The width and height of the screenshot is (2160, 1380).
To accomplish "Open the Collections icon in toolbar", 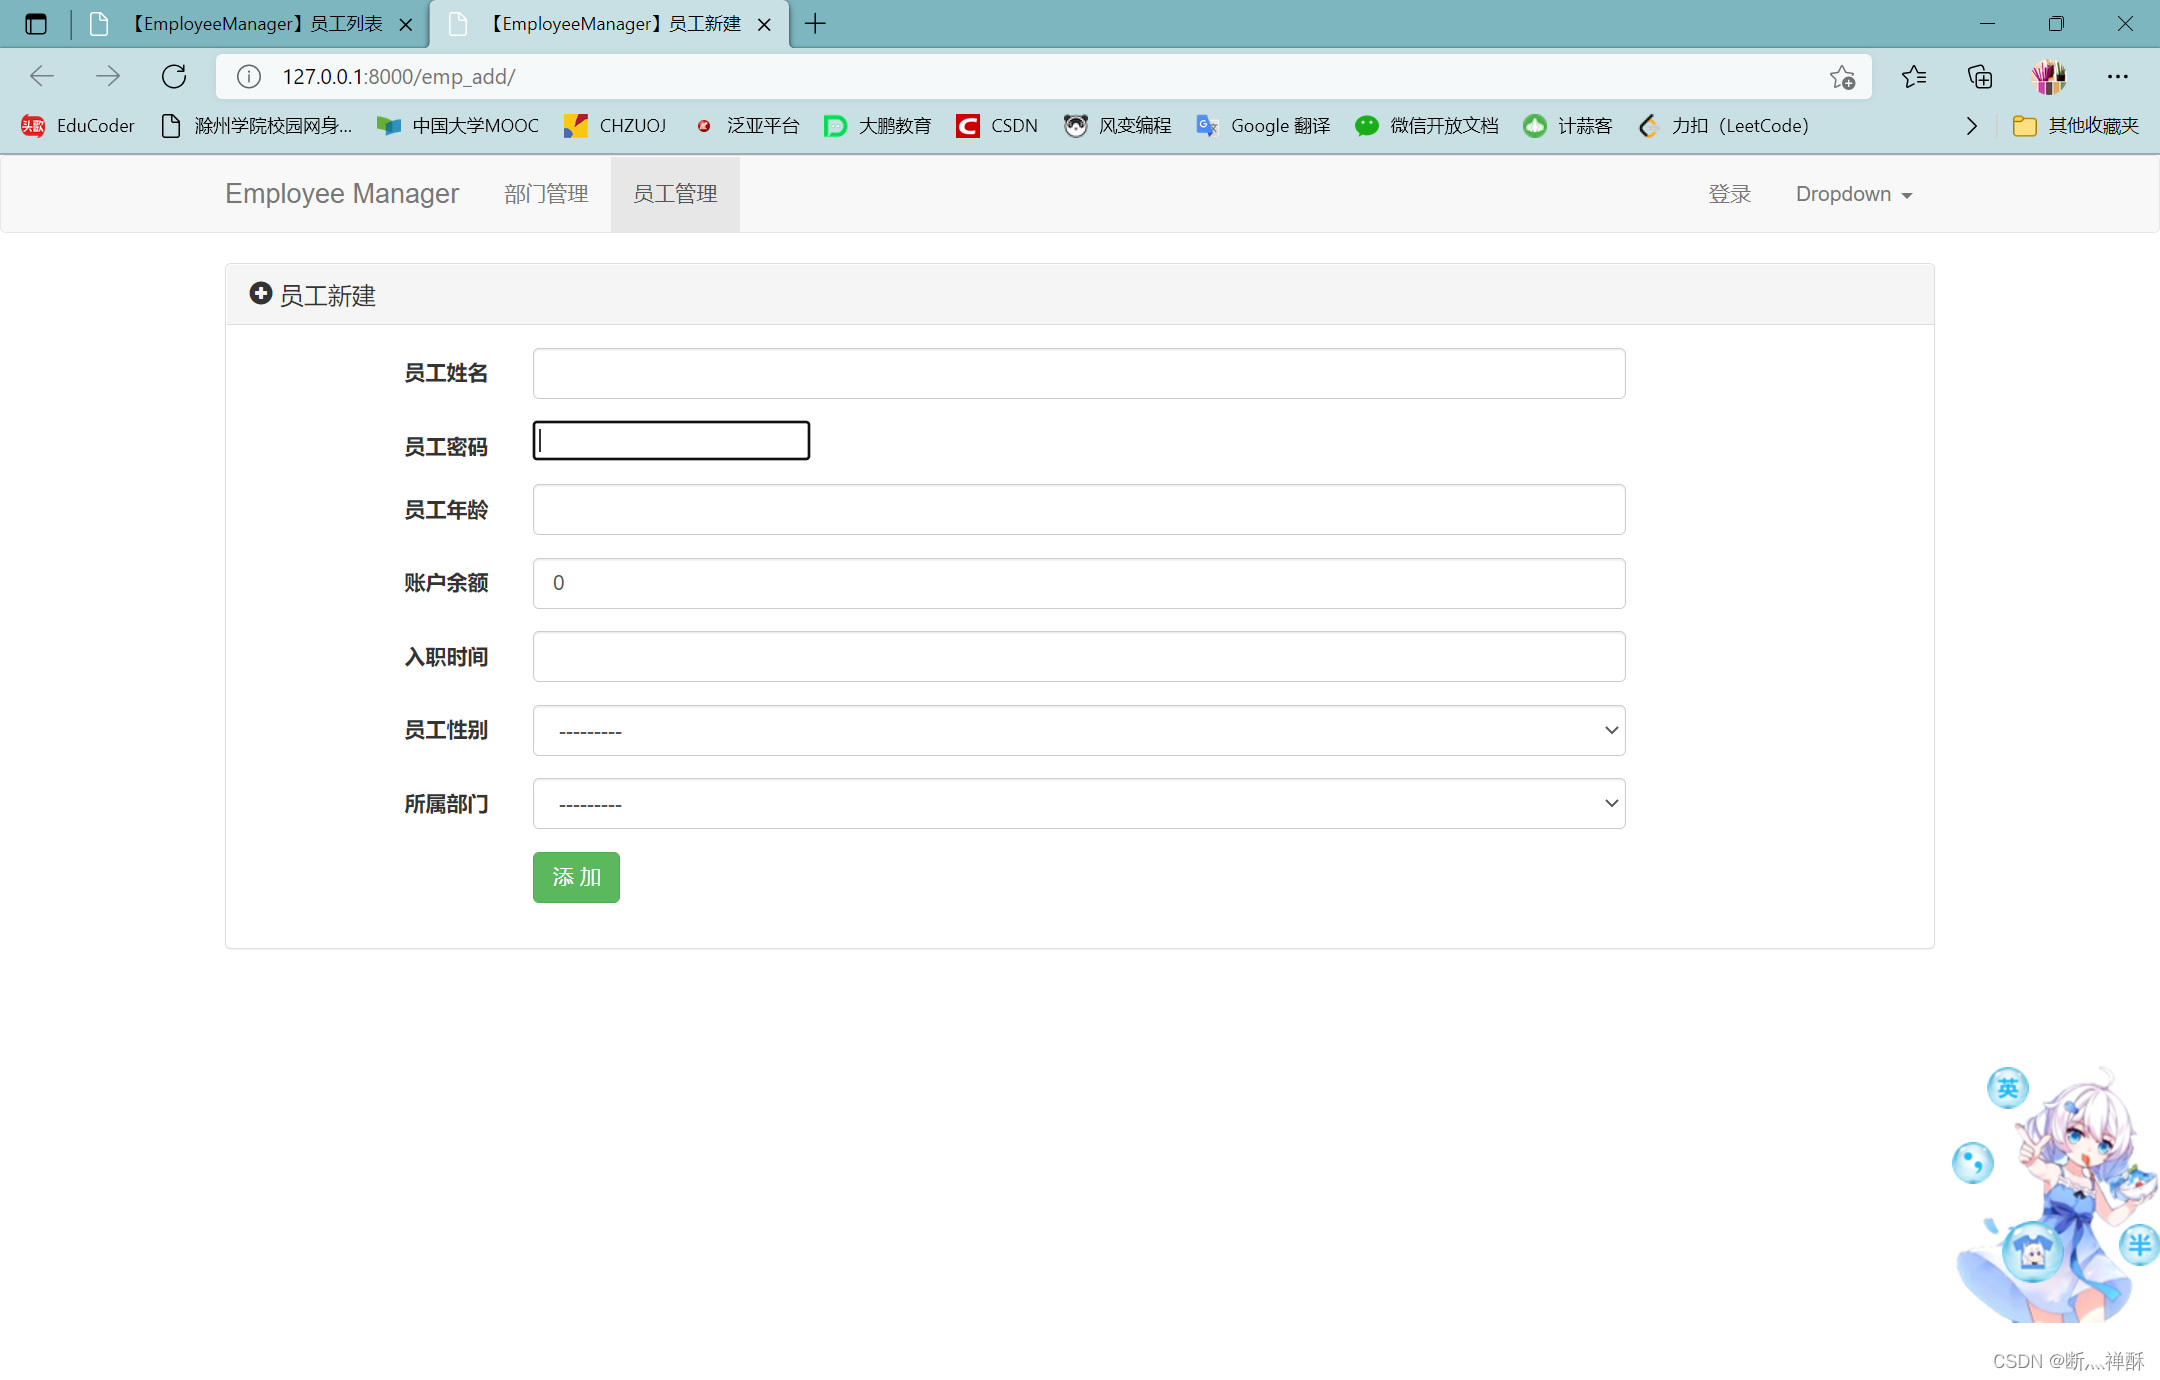I will [x=1980, y=76].
